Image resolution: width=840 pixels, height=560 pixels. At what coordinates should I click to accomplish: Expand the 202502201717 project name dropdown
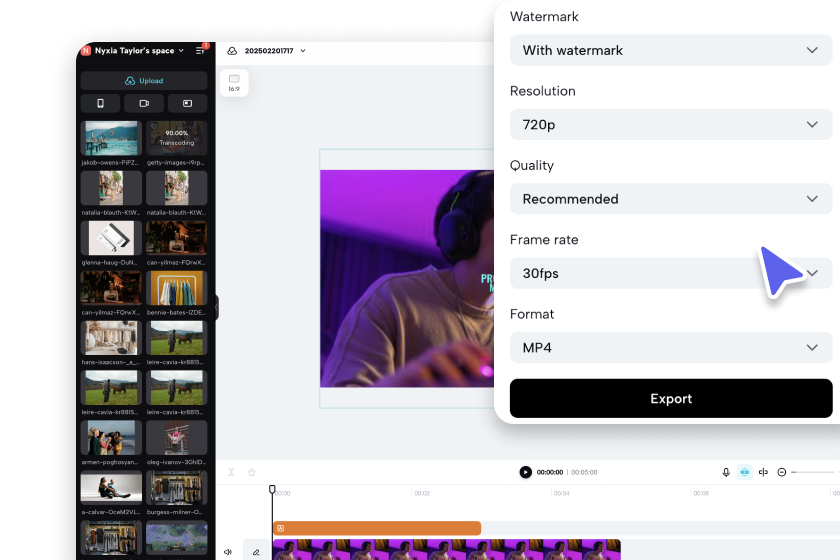[x=303, y=51]
